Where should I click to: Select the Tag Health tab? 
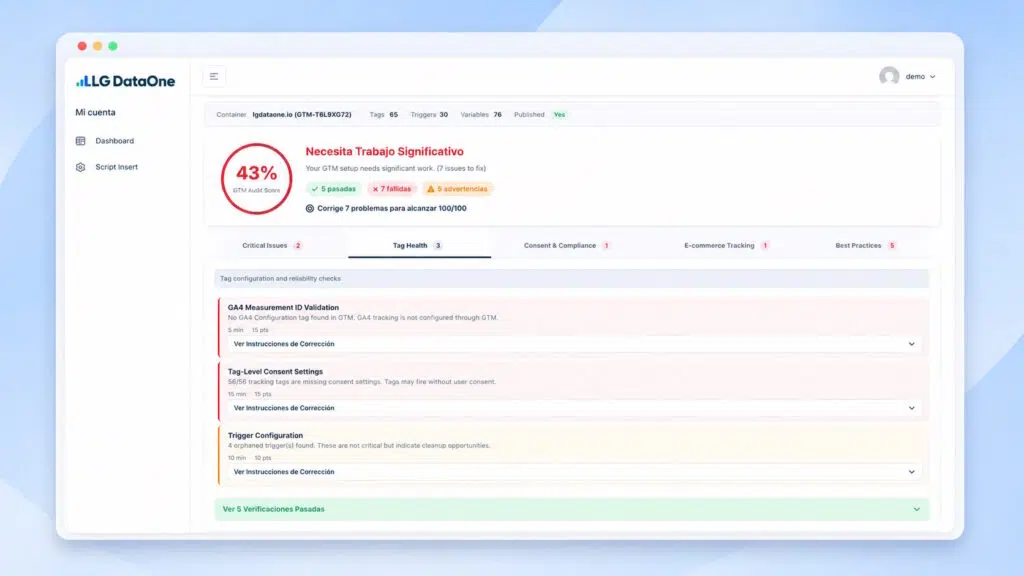(419, 246)
